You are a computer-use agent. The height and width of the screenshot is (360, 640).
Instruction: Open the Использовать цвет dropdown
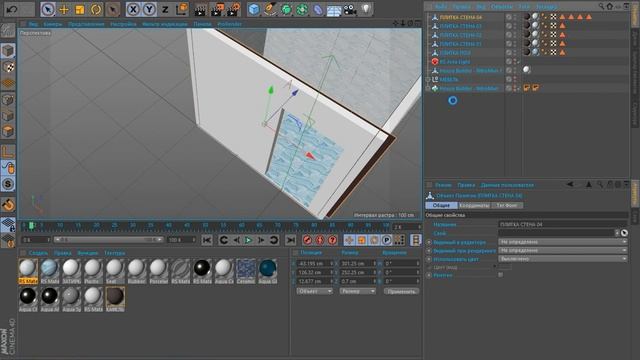[x=562, y=259]
